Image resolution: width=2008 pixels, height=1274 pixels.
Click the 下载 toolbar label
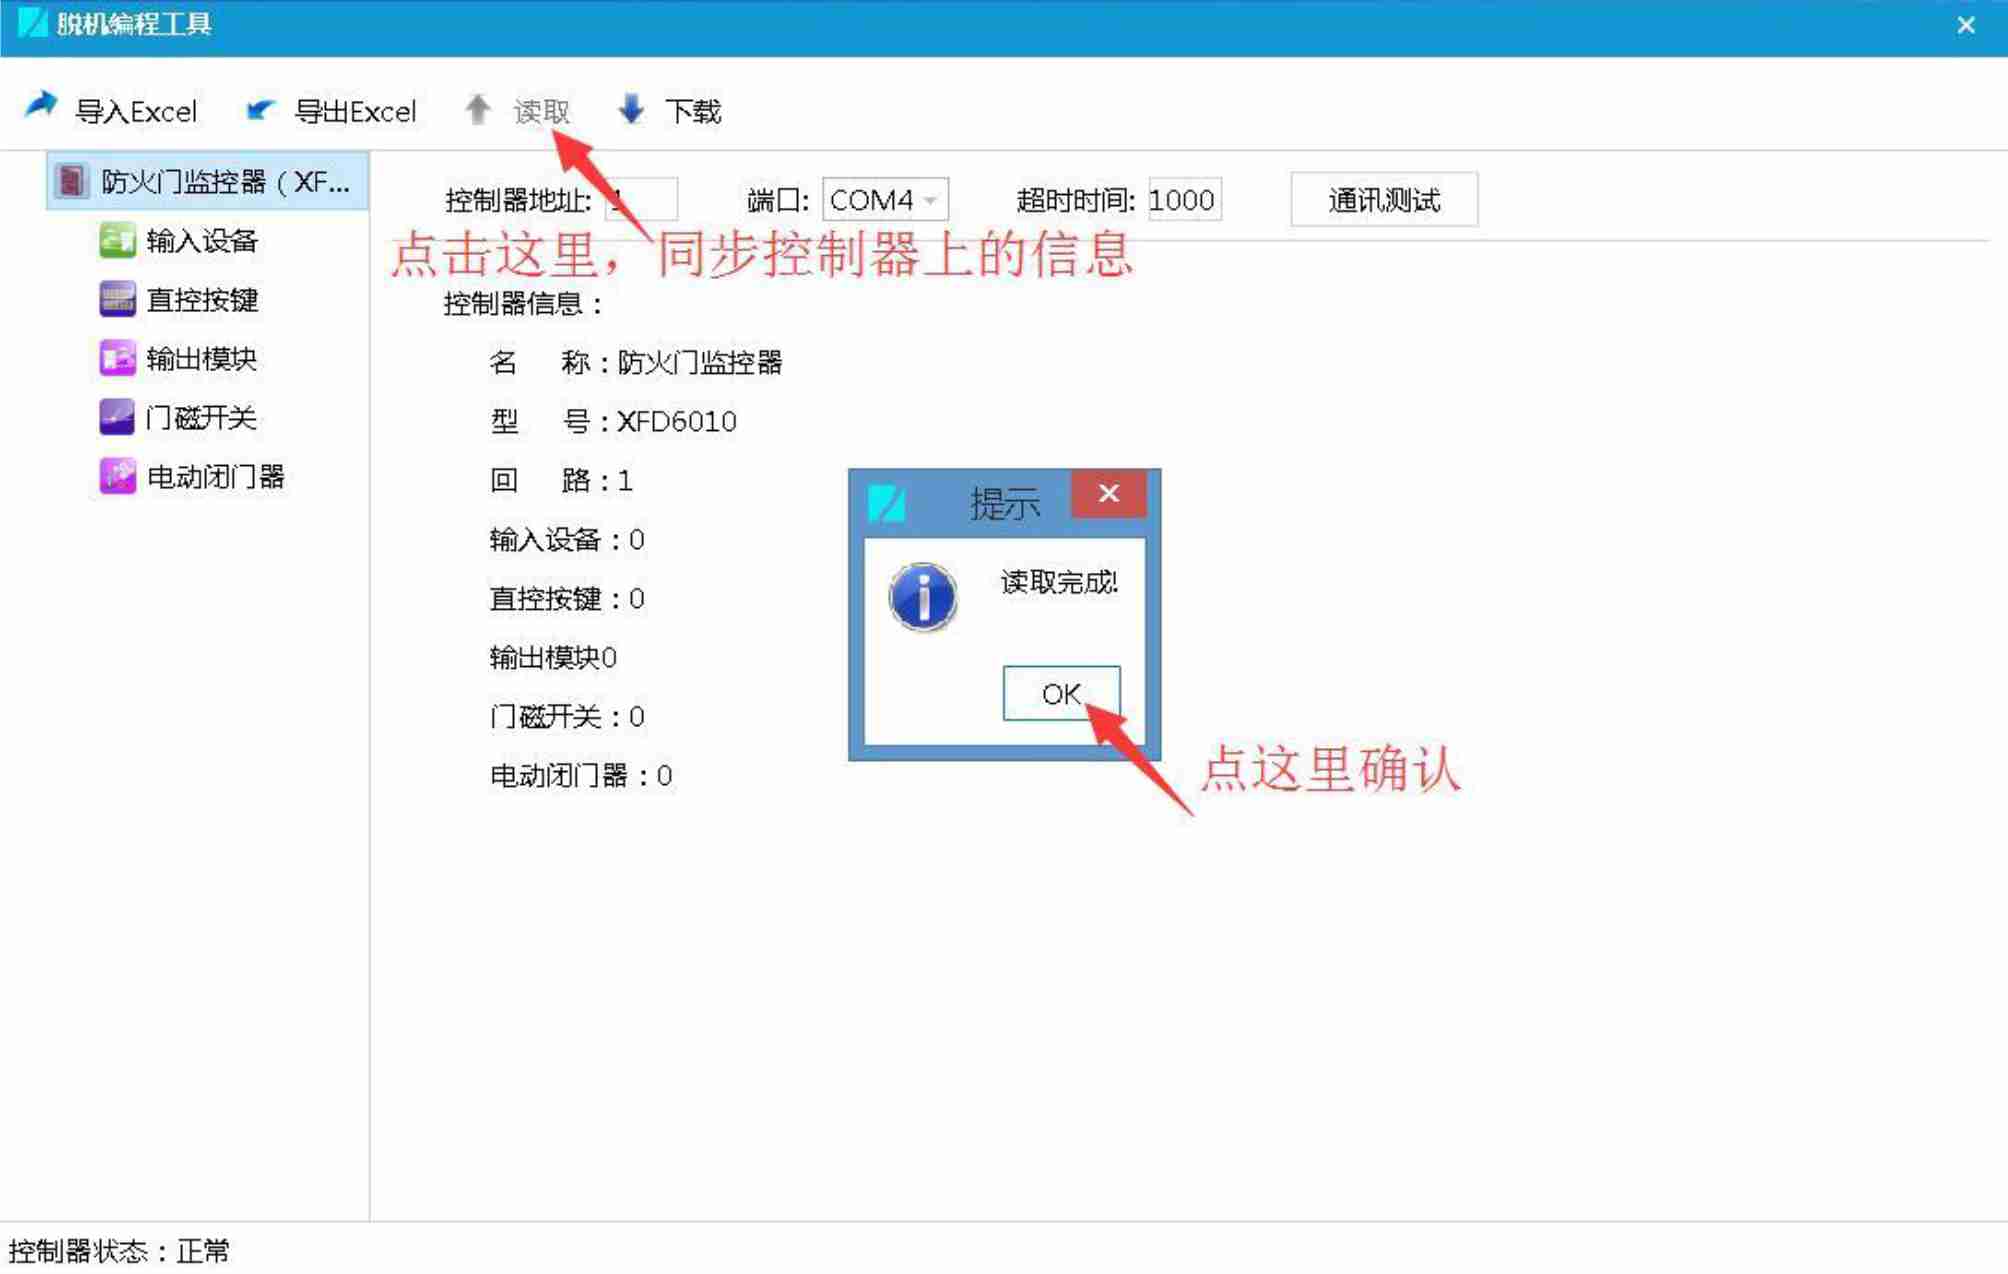(693, 112)
